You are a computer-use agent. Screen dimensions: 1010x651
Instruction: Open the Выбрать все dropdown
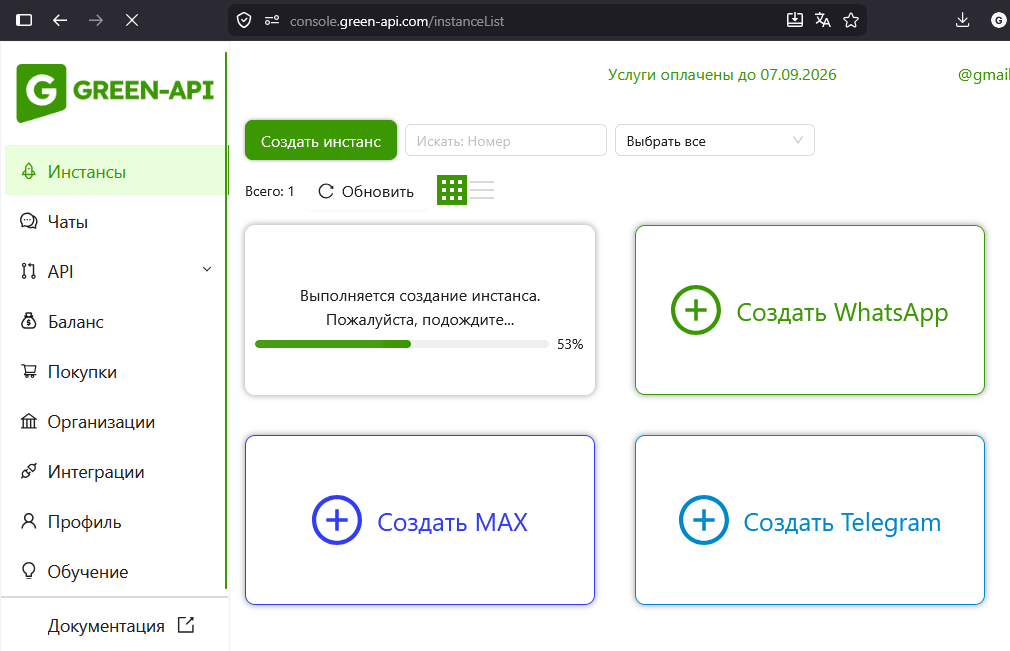tap(715, 140)
